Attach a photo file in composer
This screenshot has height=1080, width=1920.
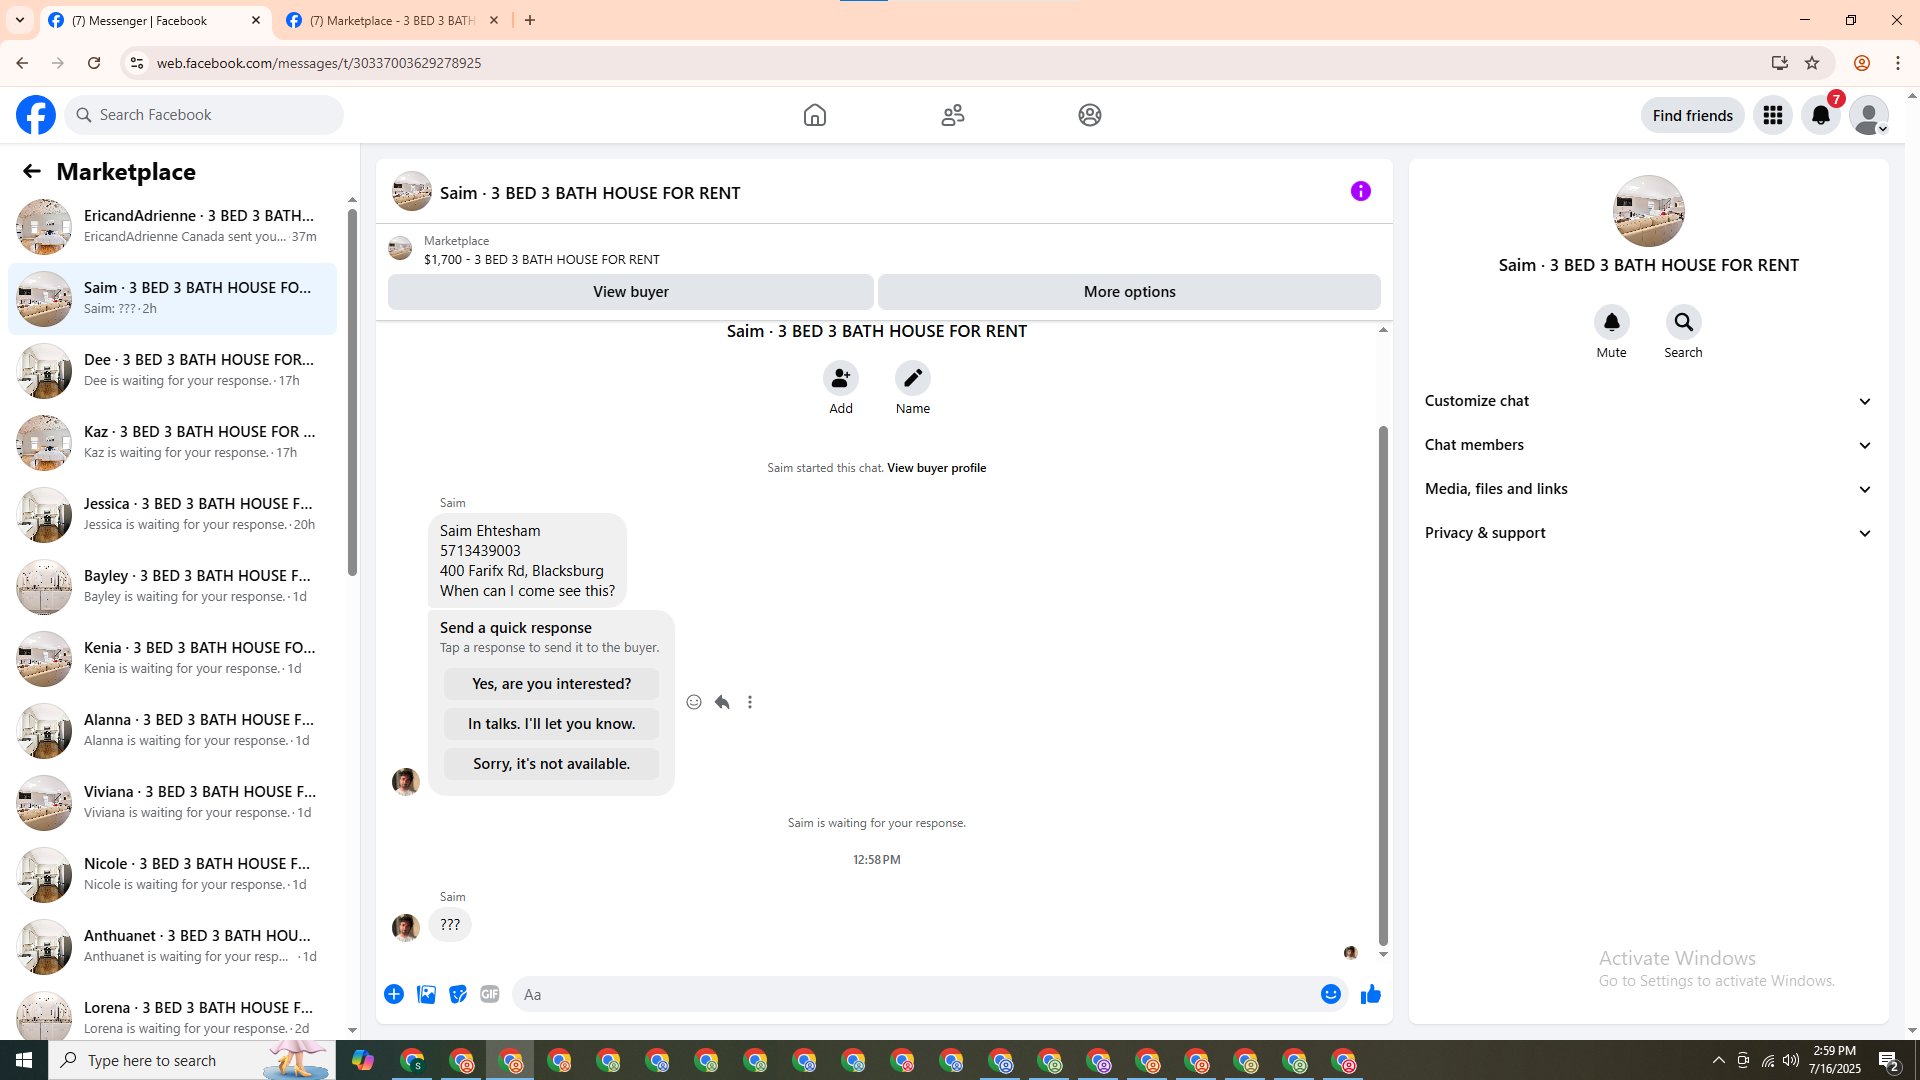pos(426,994)
